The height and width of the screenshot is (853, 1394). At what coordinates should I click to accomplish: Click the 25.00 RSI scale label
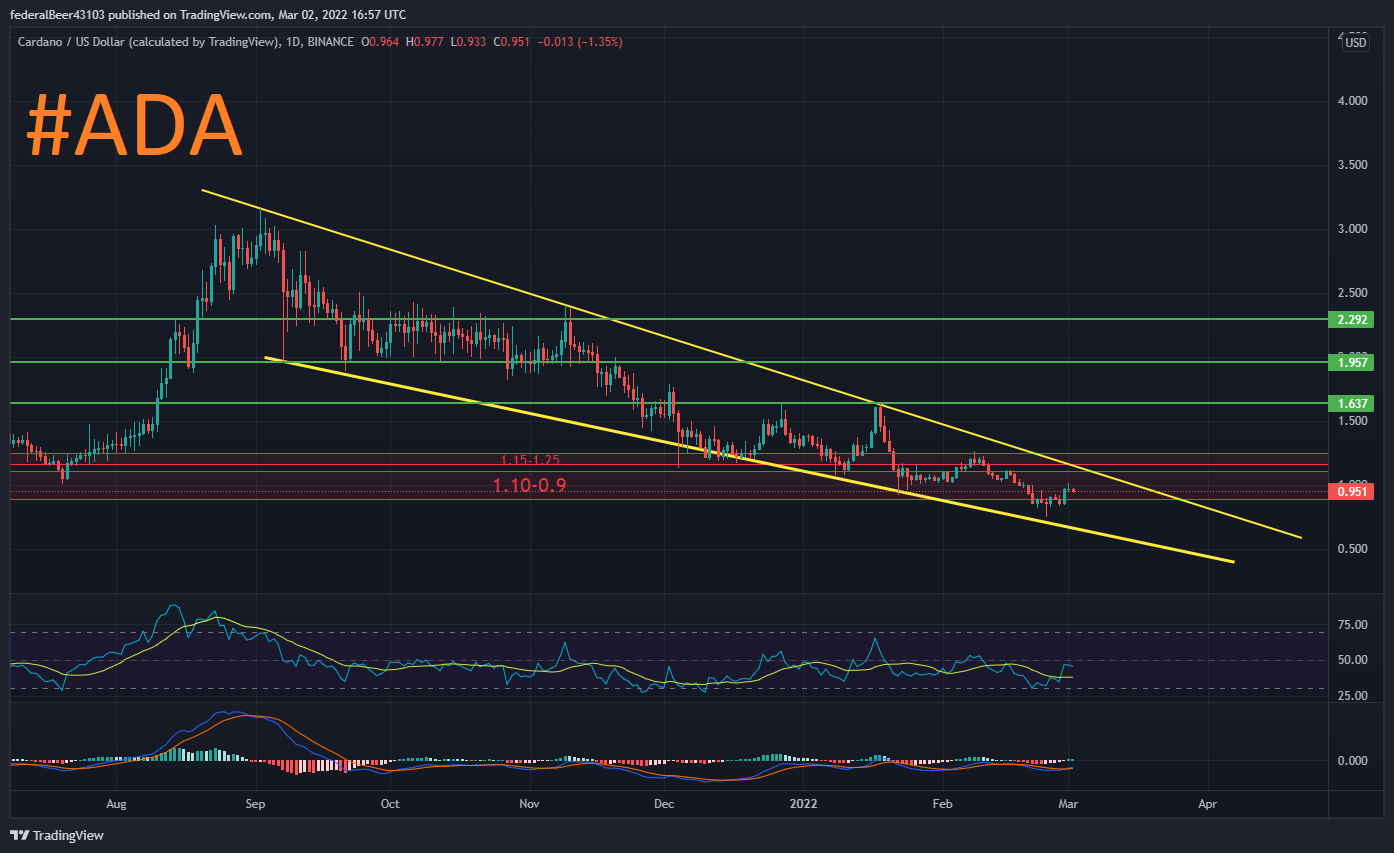(1353, 696)
